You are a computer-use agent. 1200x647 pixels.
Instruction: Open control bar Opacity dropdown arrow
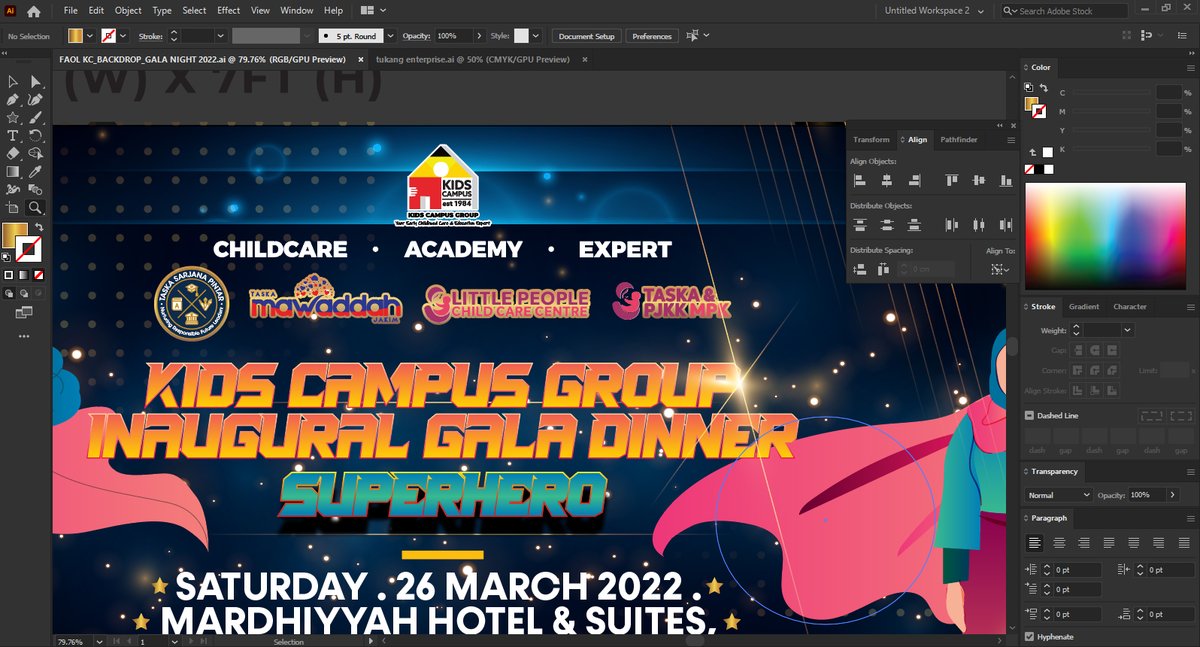[481, 36]
